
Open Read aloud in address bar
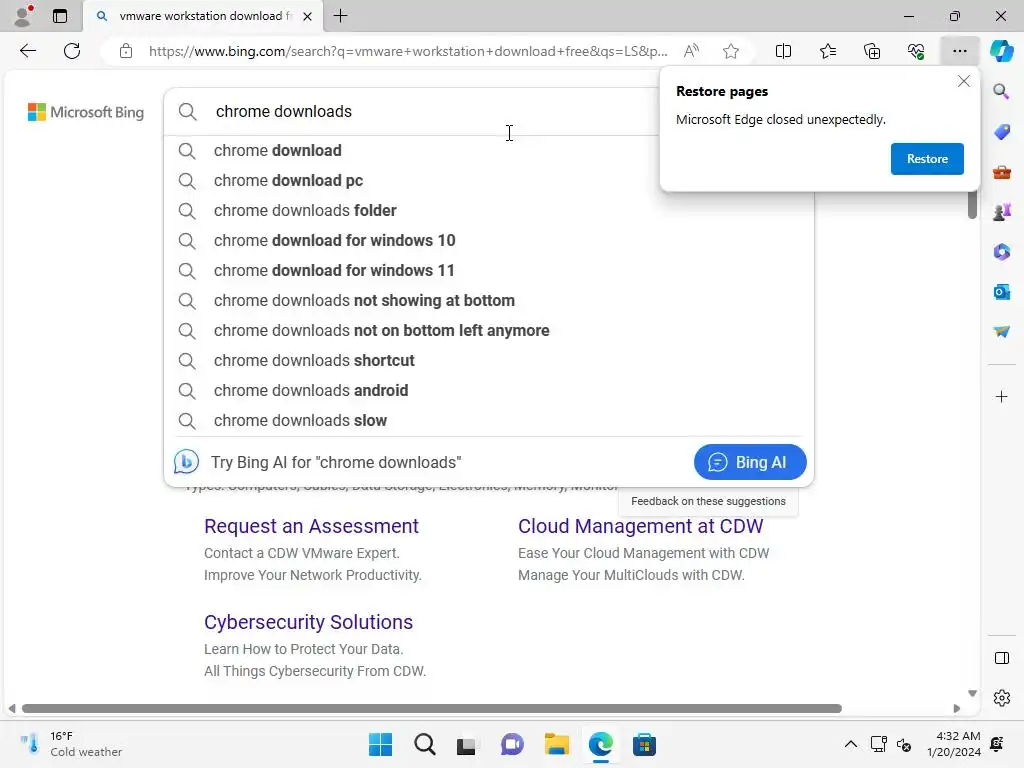pyautogui.click(x=691, y=51)
